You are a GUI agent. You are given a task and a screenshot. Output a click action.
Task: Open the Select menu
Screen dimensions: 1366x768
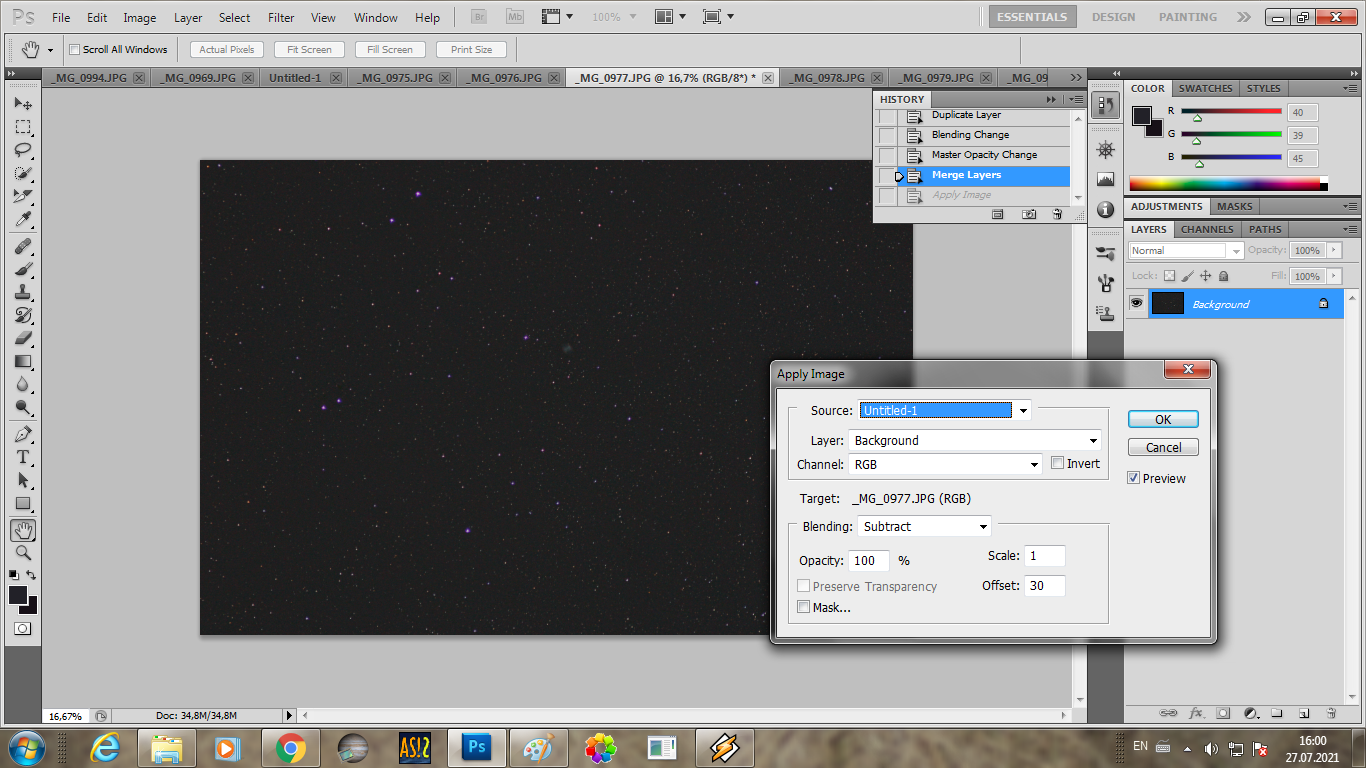[x=235, y=17]
